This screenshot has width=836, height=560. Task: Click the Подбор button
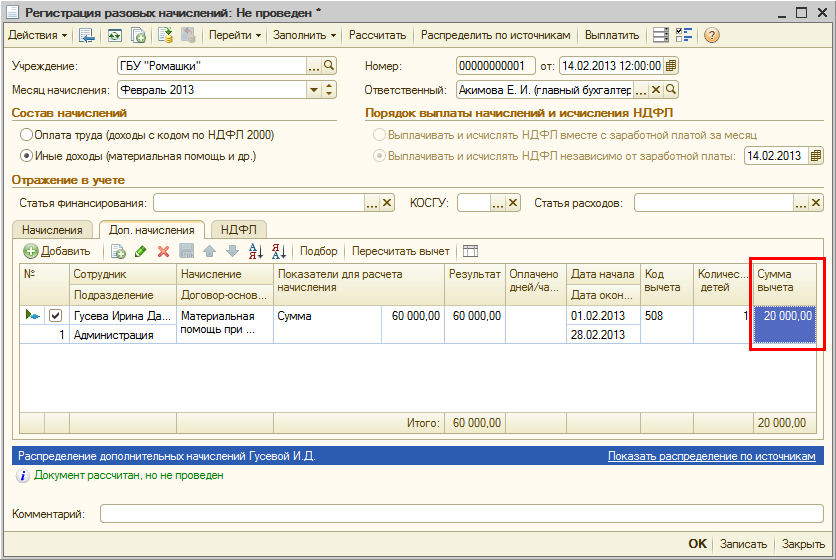pos(319,251)
